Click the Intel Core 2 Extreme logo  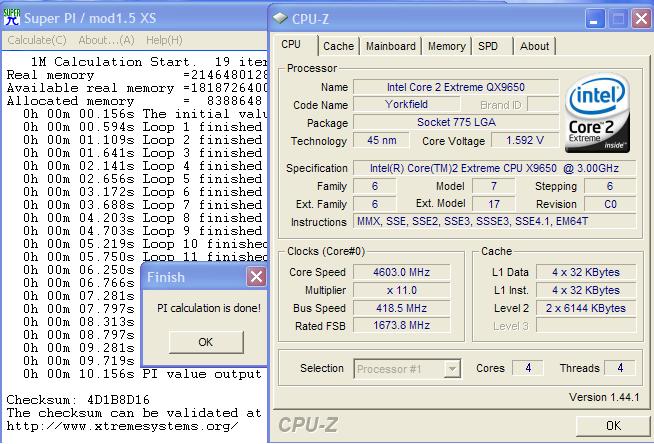click(x=597, y=113)
